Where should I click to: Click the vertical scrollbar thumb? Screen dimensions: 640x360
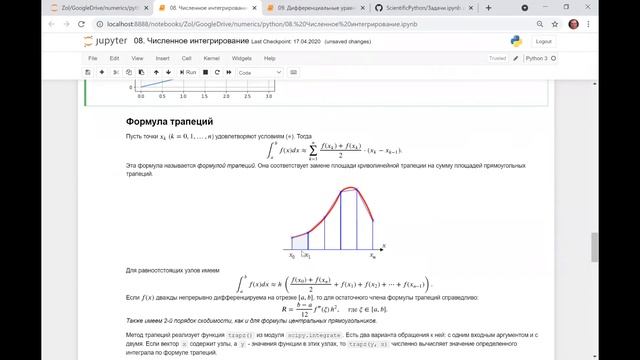[595, 247]
